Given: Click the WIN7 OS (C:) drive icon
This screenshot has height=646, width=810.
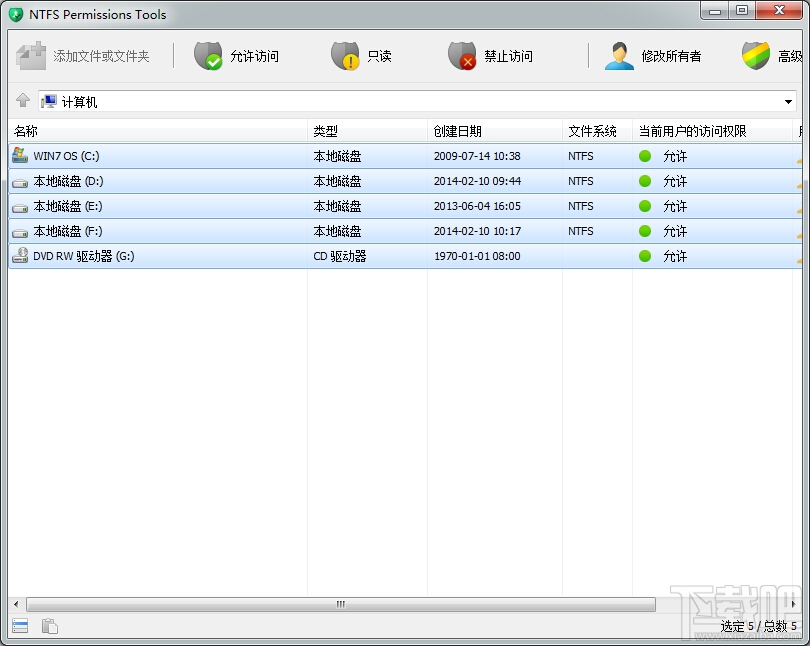Looking at the screenshot, I should 20,155.
